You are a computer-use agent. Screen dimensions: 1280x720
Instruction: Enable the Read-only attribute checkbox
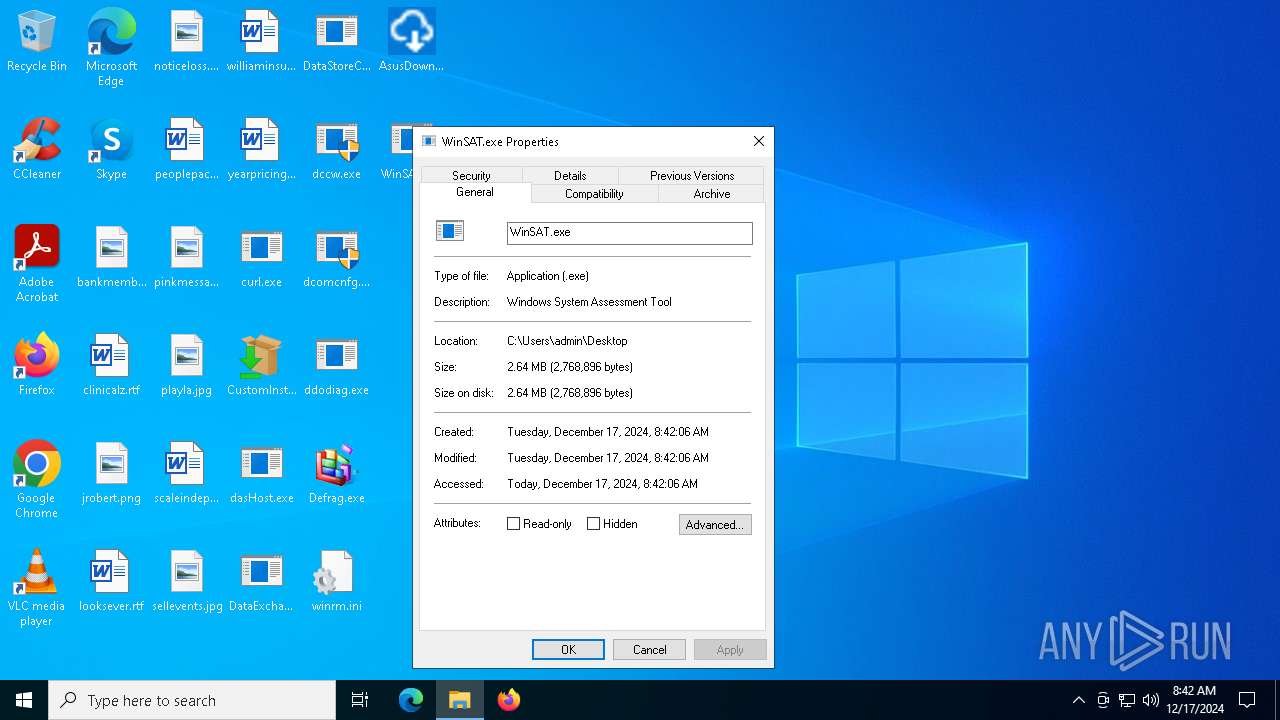click(x=513, y=524)
